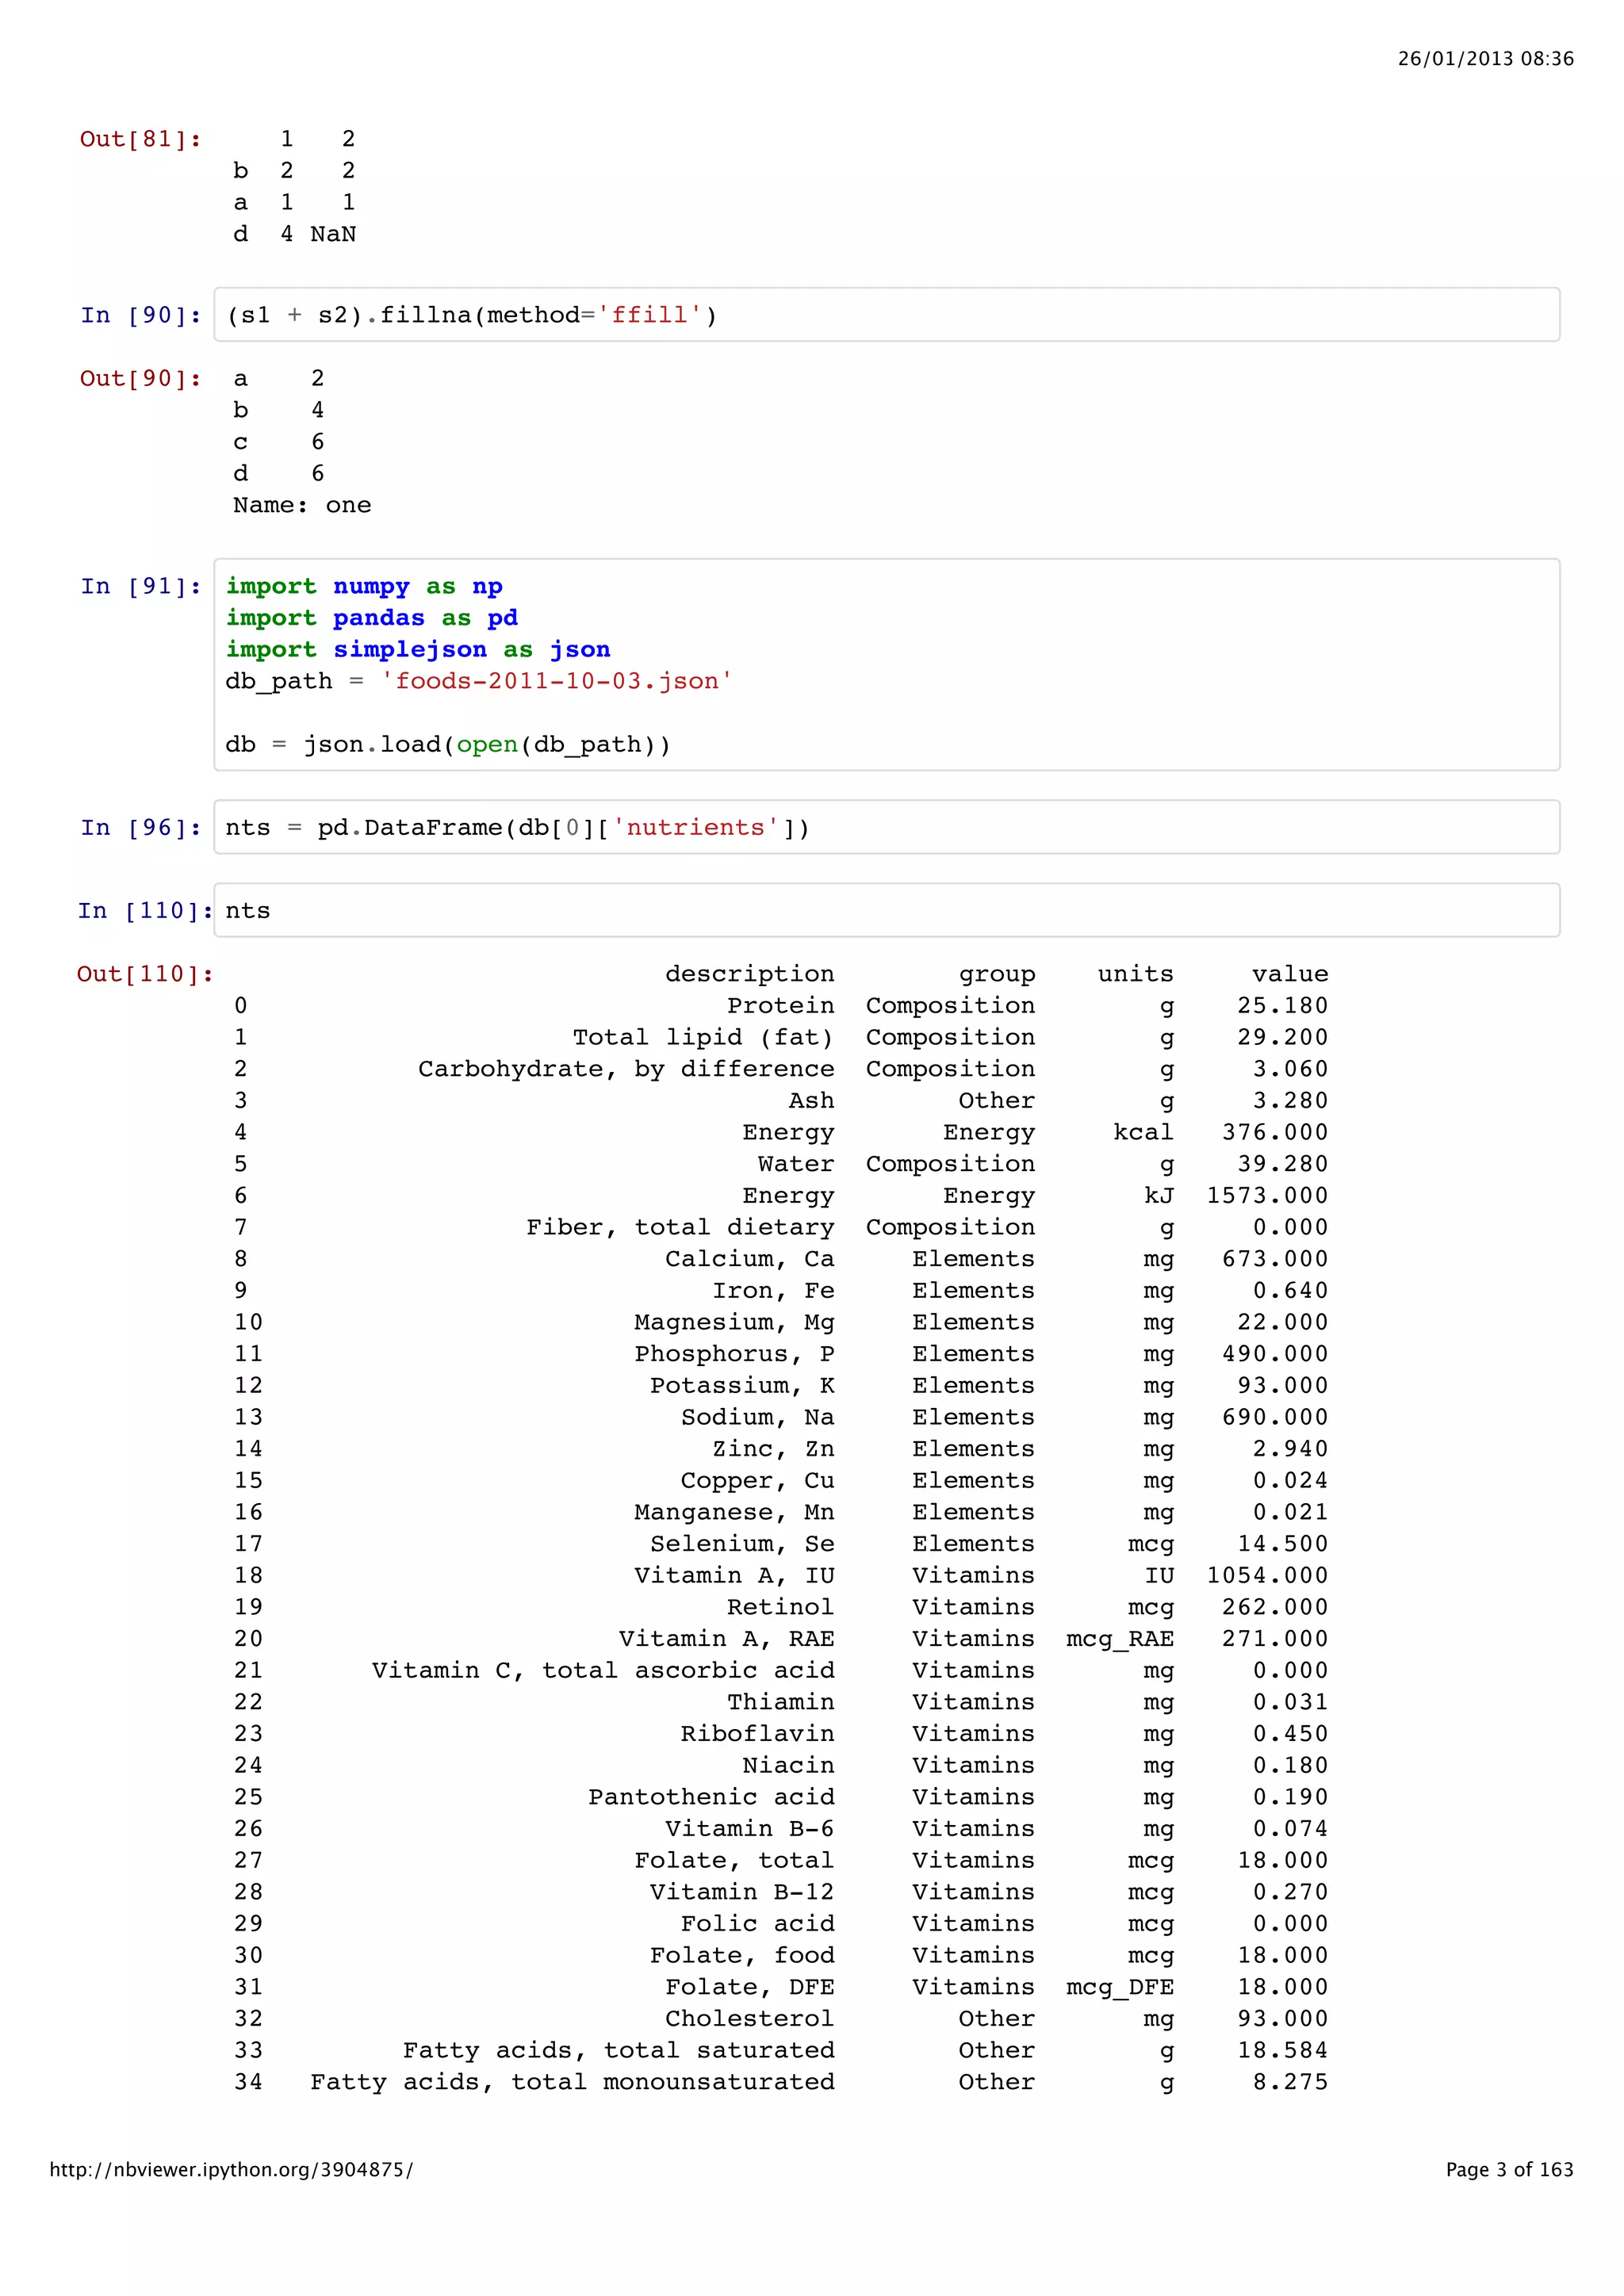1624x2296 pixels.
Task: Click the 'Selenium, Se' cell
Action: click(742, 1544)
